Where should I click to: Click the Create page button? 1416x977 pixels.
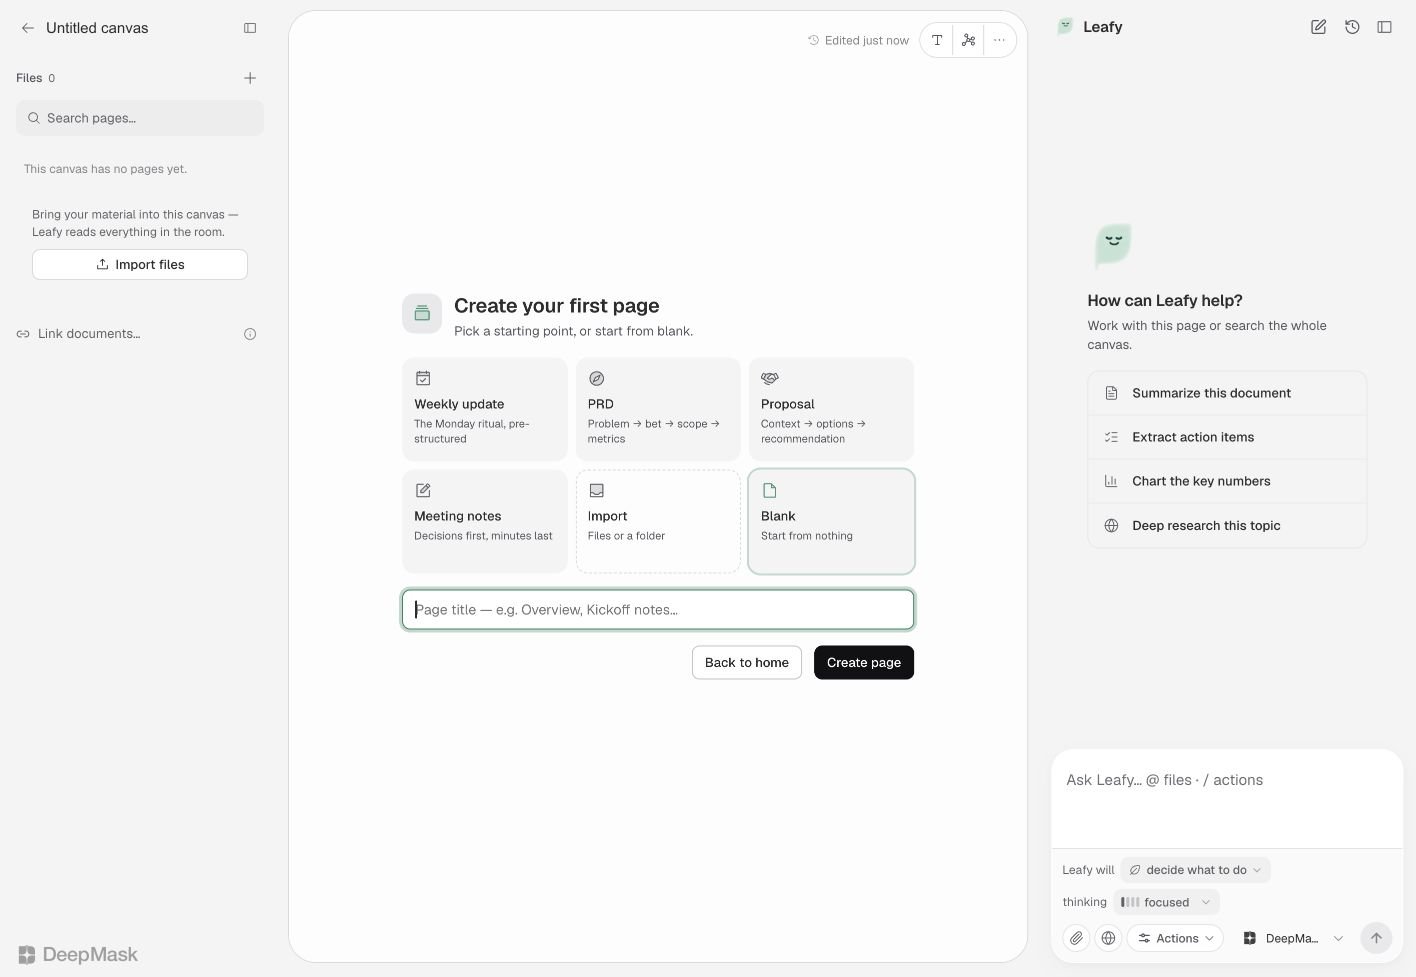point(864,663)
